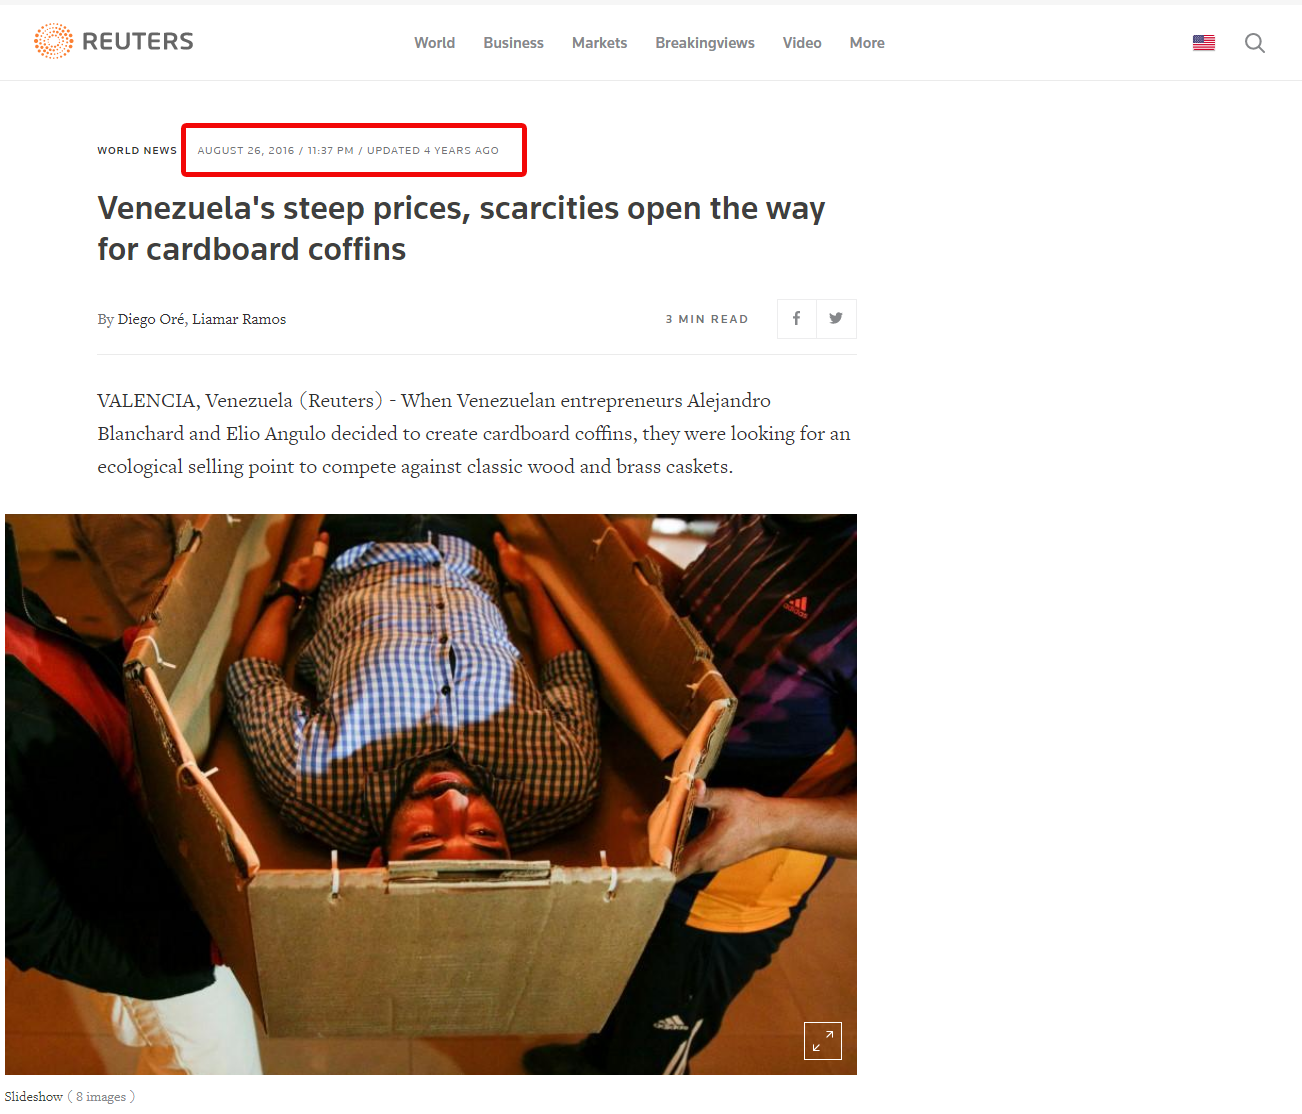
Task: Open the Business section
Action: [x=513, y=43]
